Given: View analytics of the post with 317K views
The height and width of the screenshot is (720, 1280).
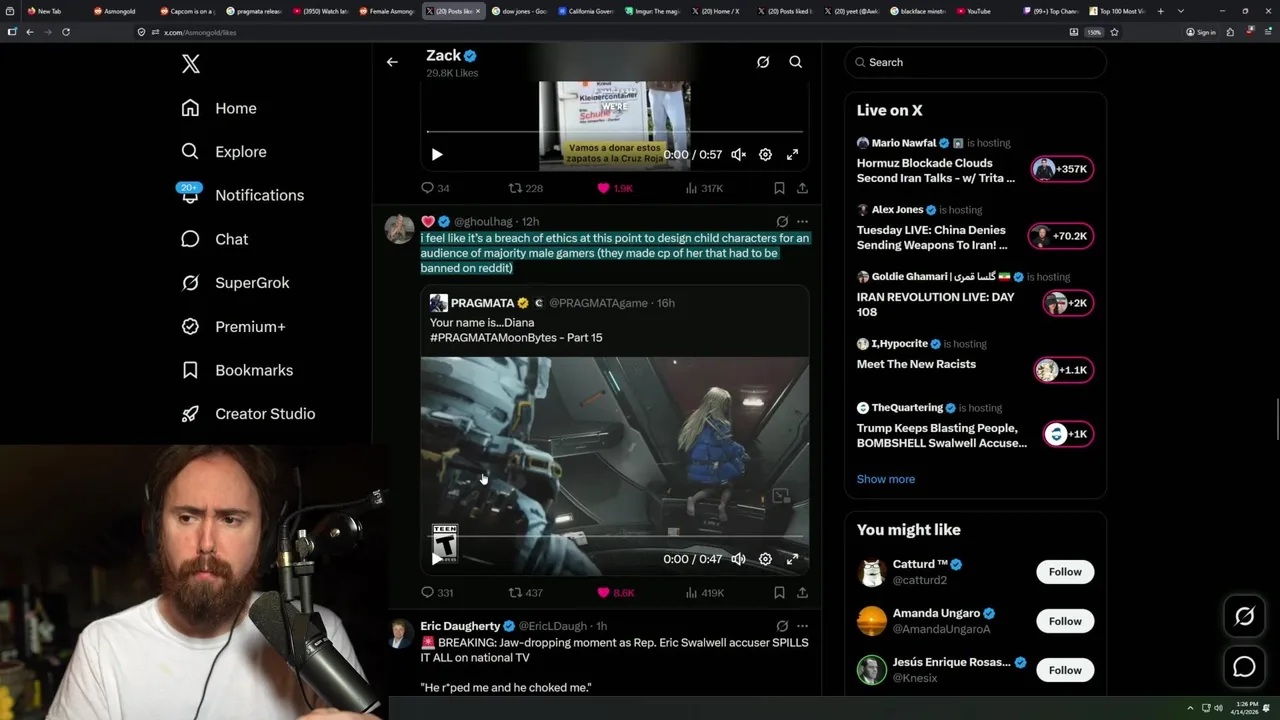Looking at the screenshot, I should (704, 188).
